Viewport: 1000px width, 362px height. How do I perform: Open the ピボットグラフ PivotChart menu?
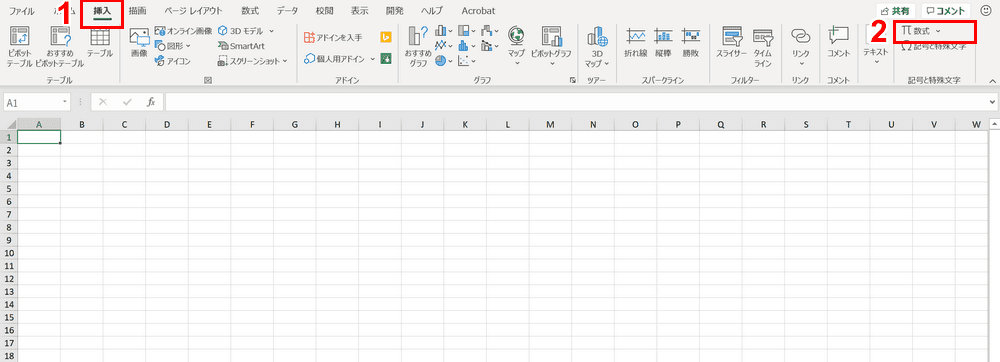click(551, 47)
